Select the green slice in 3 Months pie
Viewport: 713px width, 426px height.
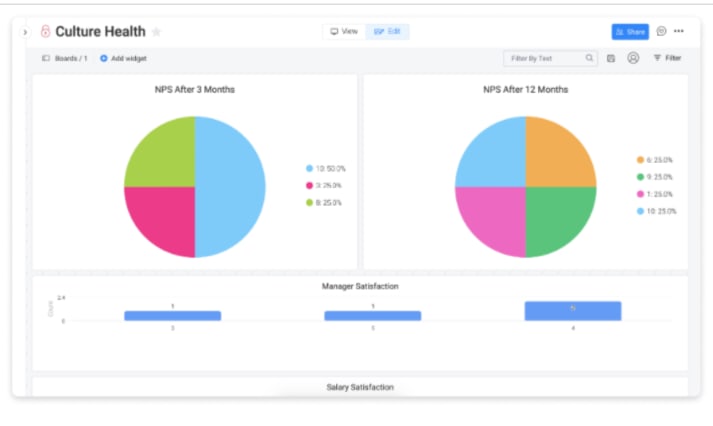[x=166, y=157]
